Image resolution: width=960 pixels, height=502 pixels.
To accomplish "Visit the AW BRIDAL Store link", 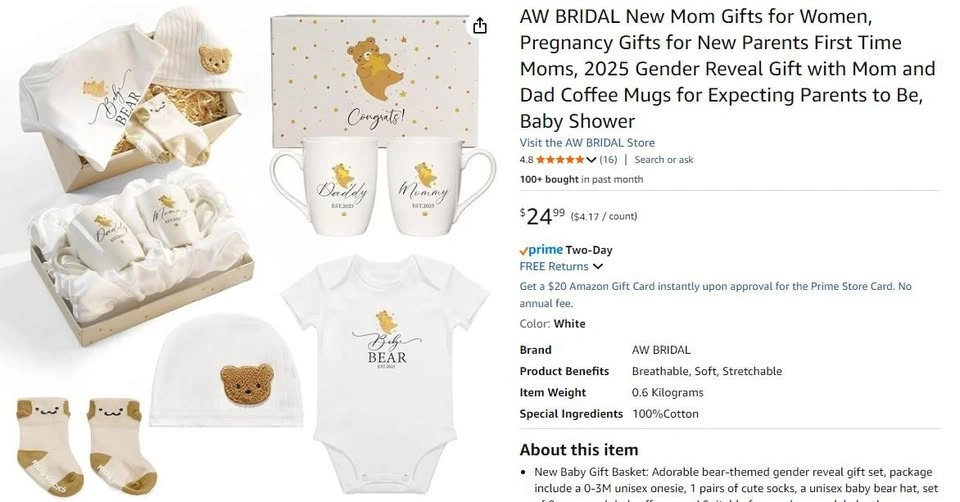I will [x=587, y=143].
